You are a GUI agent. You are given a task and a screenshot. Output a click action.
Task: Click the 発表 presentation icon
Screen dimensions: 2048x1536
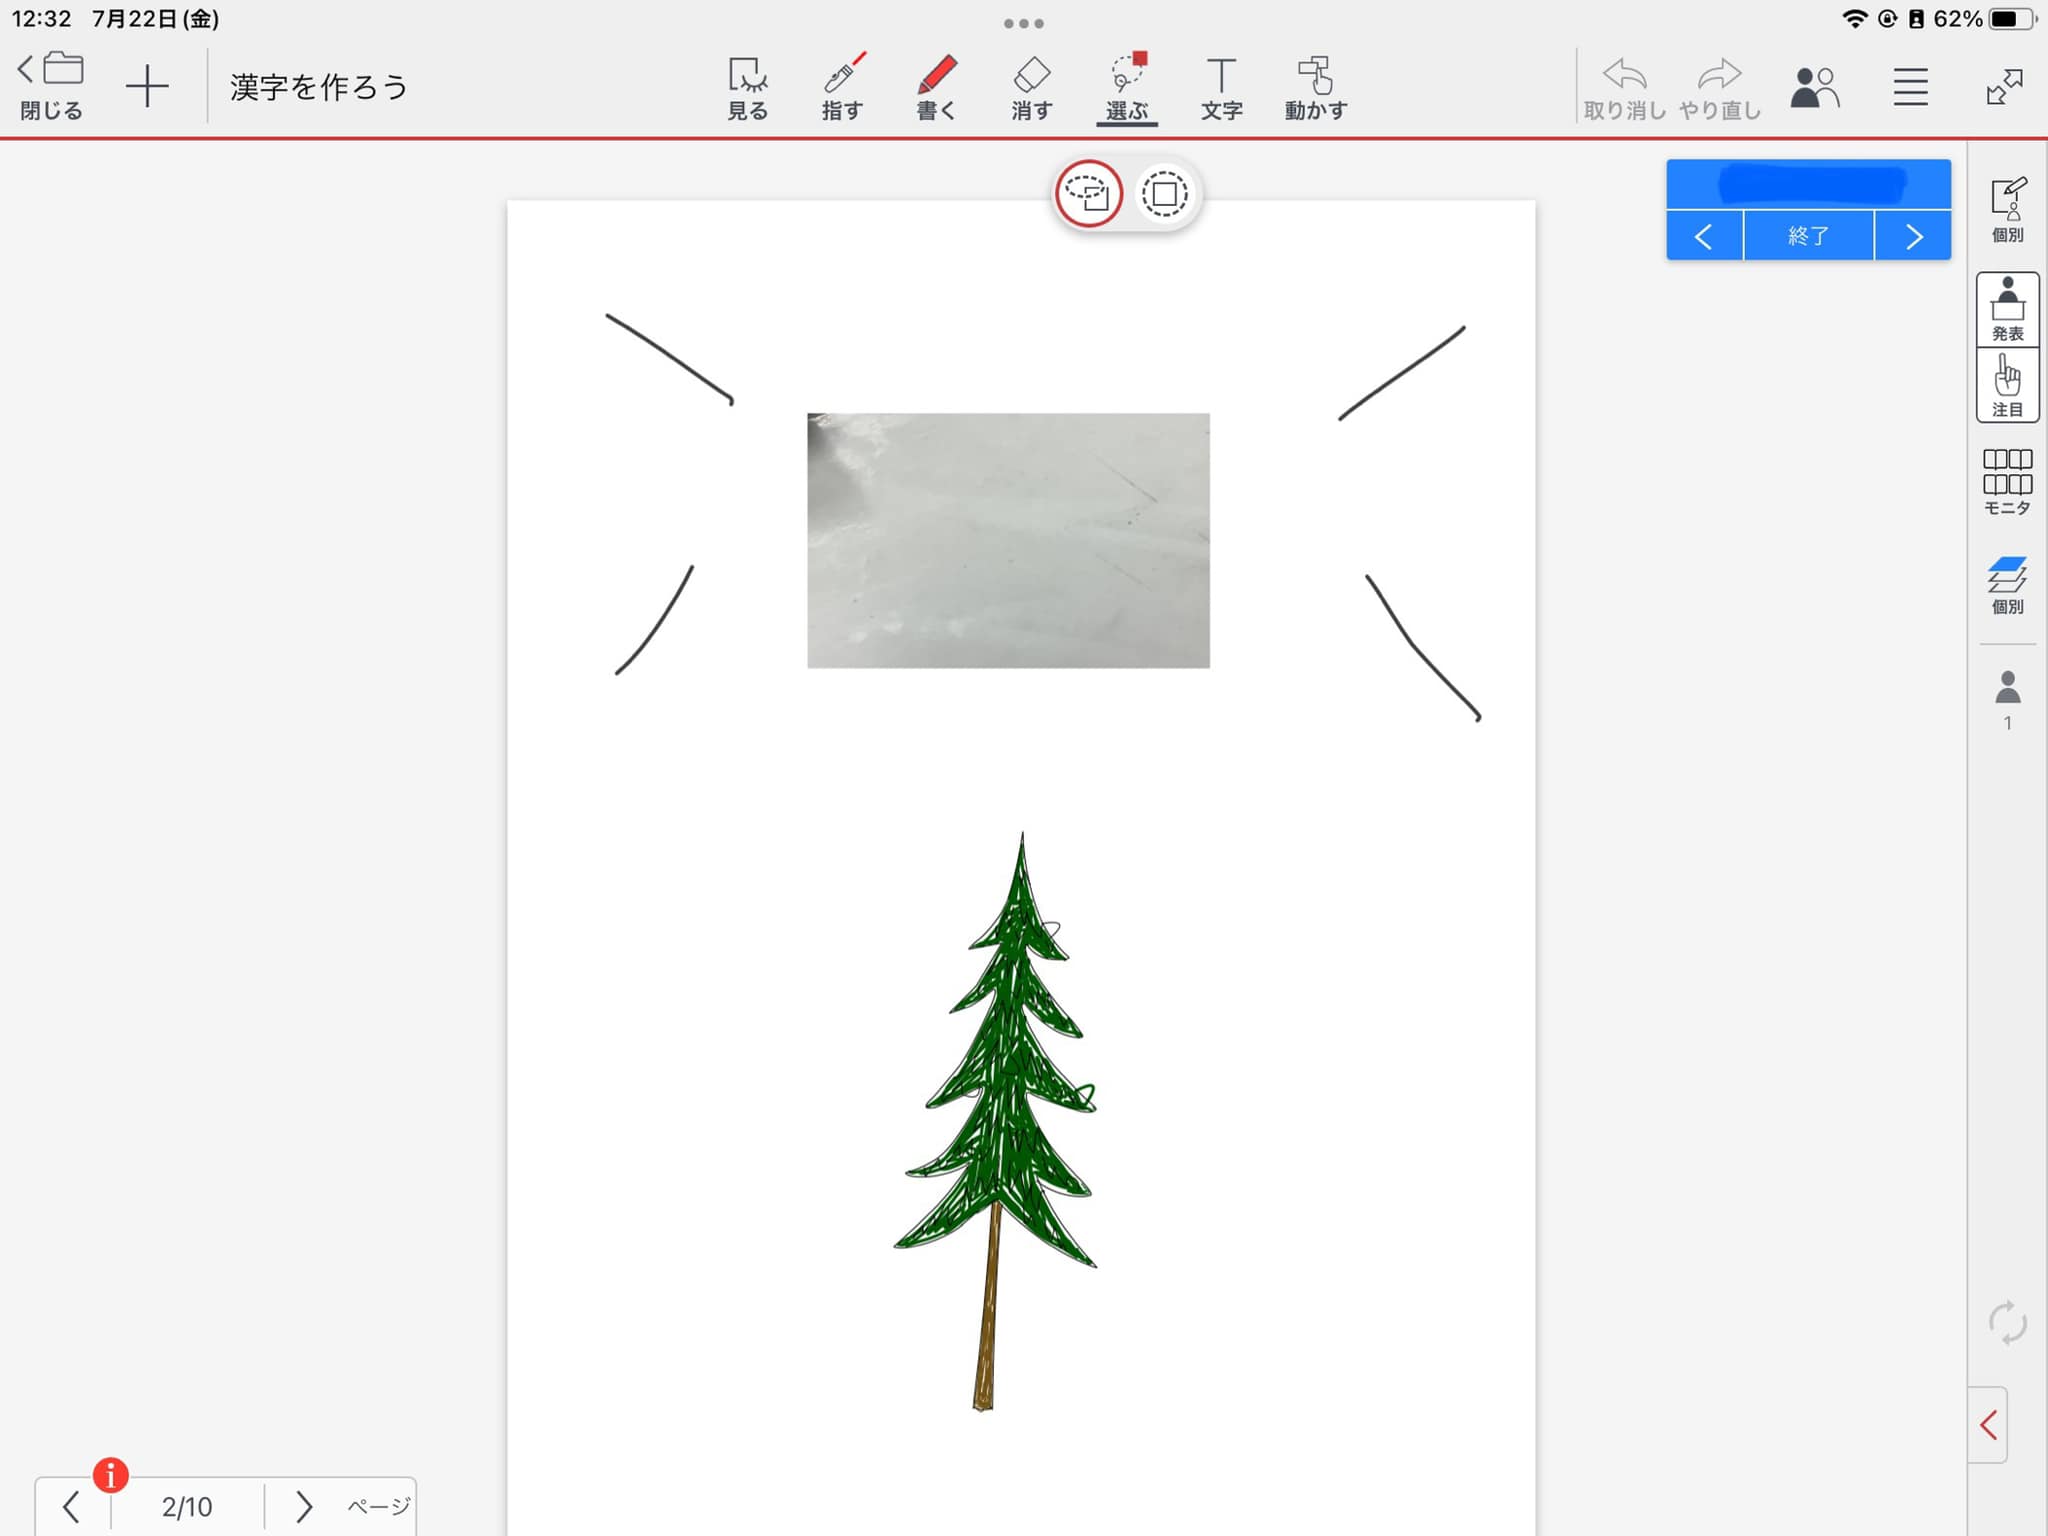pyautogui.click(x=2007, y=309)
